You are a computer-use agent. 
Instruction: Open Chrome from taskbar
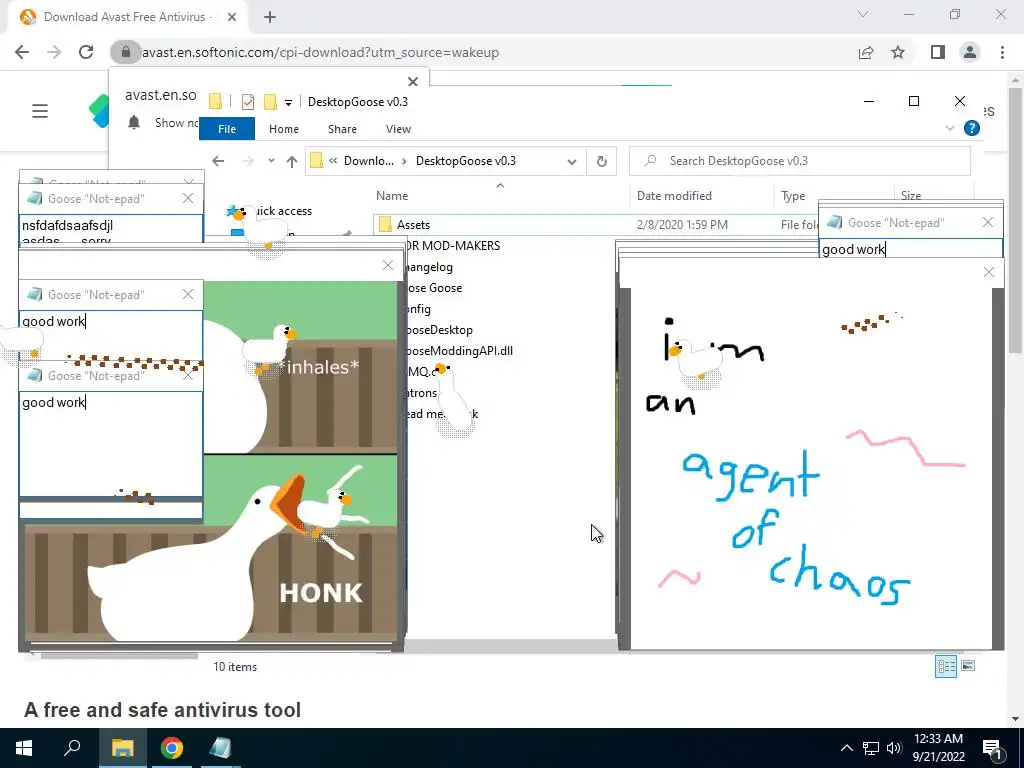pyautogui.click(x=171, y=748)
